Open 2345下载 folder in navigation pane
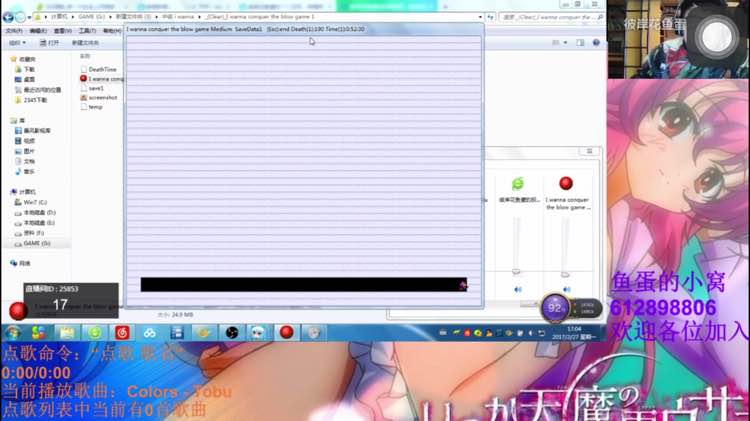The image size is (750, 421). 31,100
